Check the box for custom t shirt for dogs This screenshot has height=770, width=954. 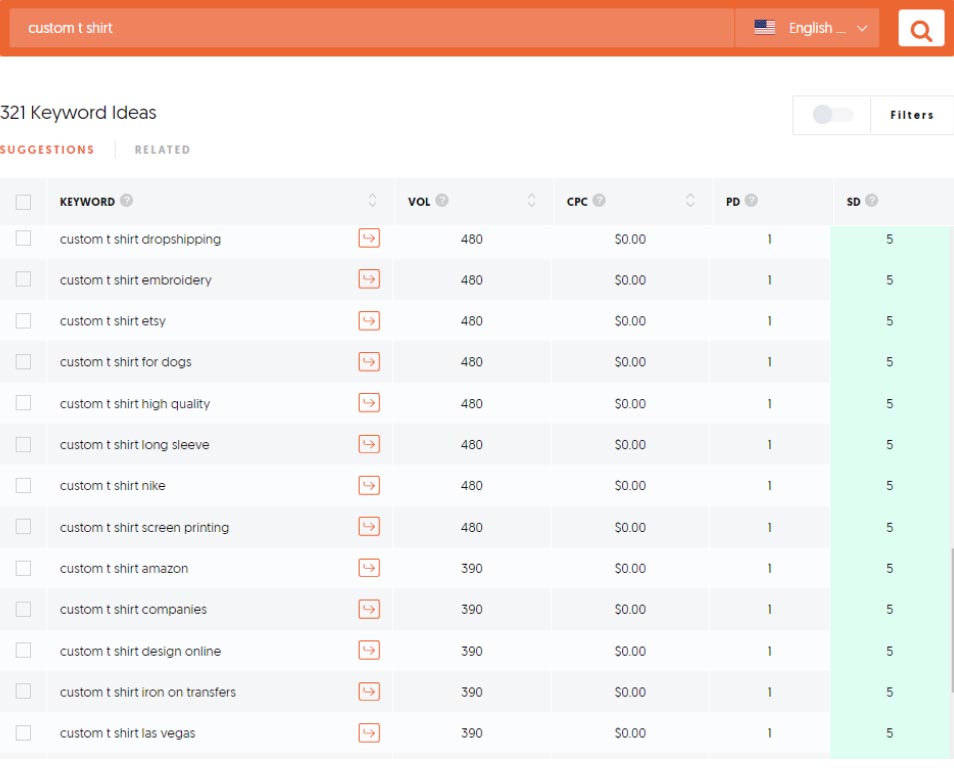(23, 362)
